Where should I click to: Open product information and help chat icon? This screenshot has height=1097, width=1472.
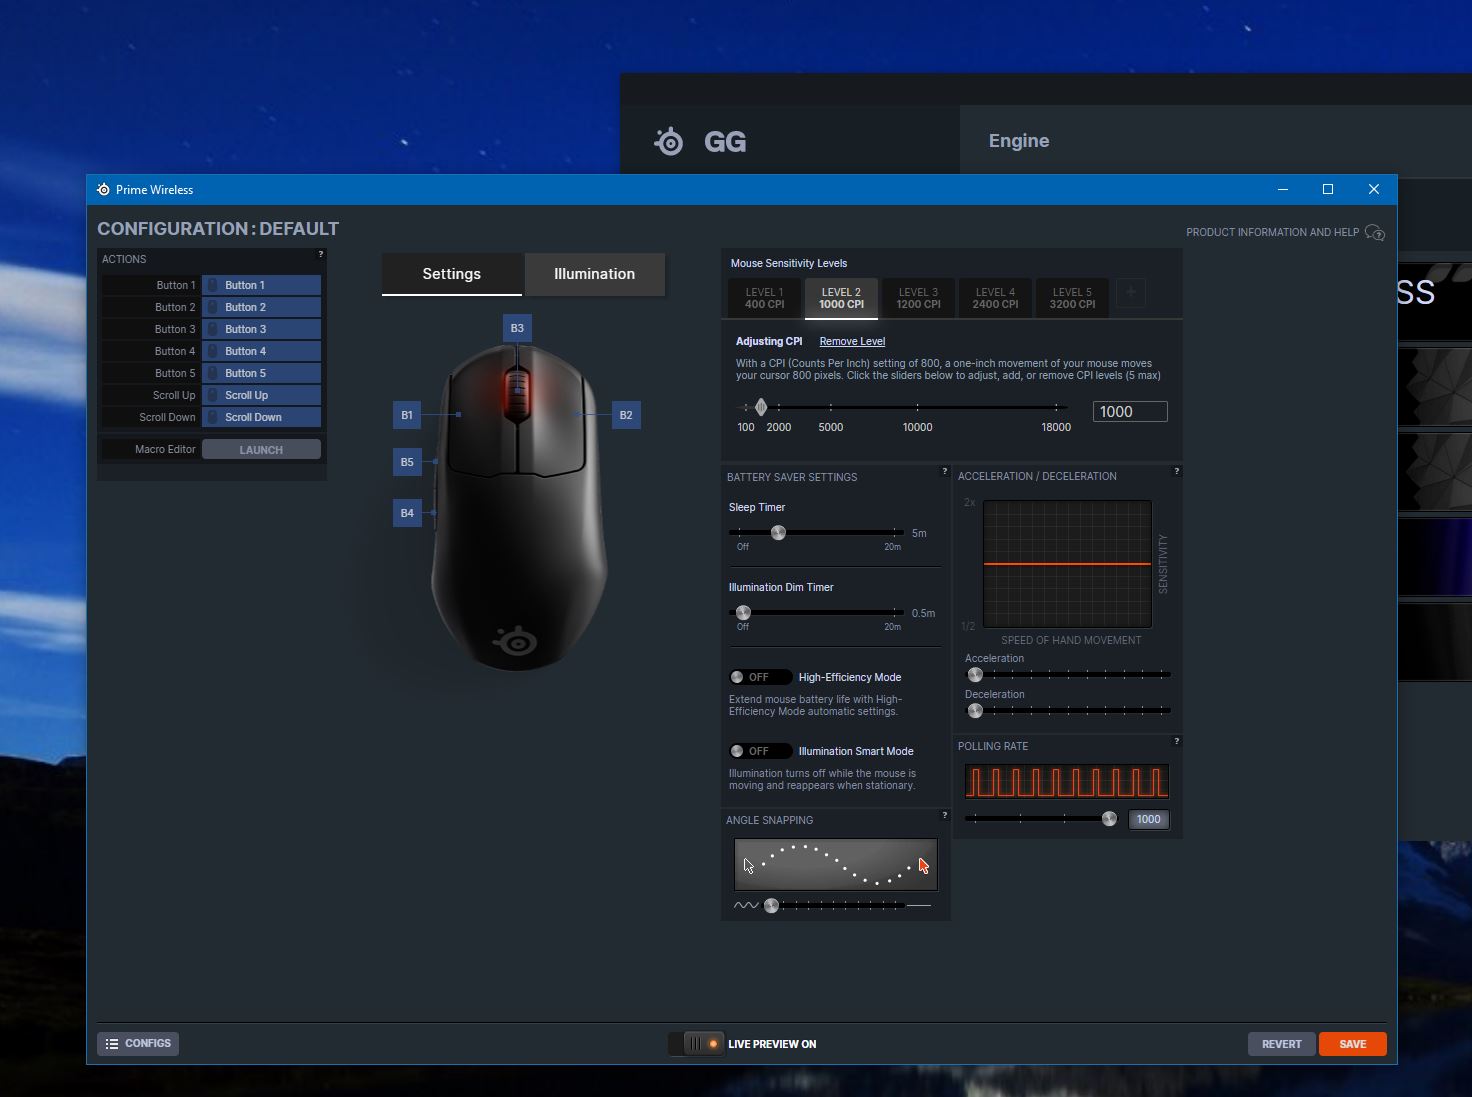click(x=1375, y=233)
